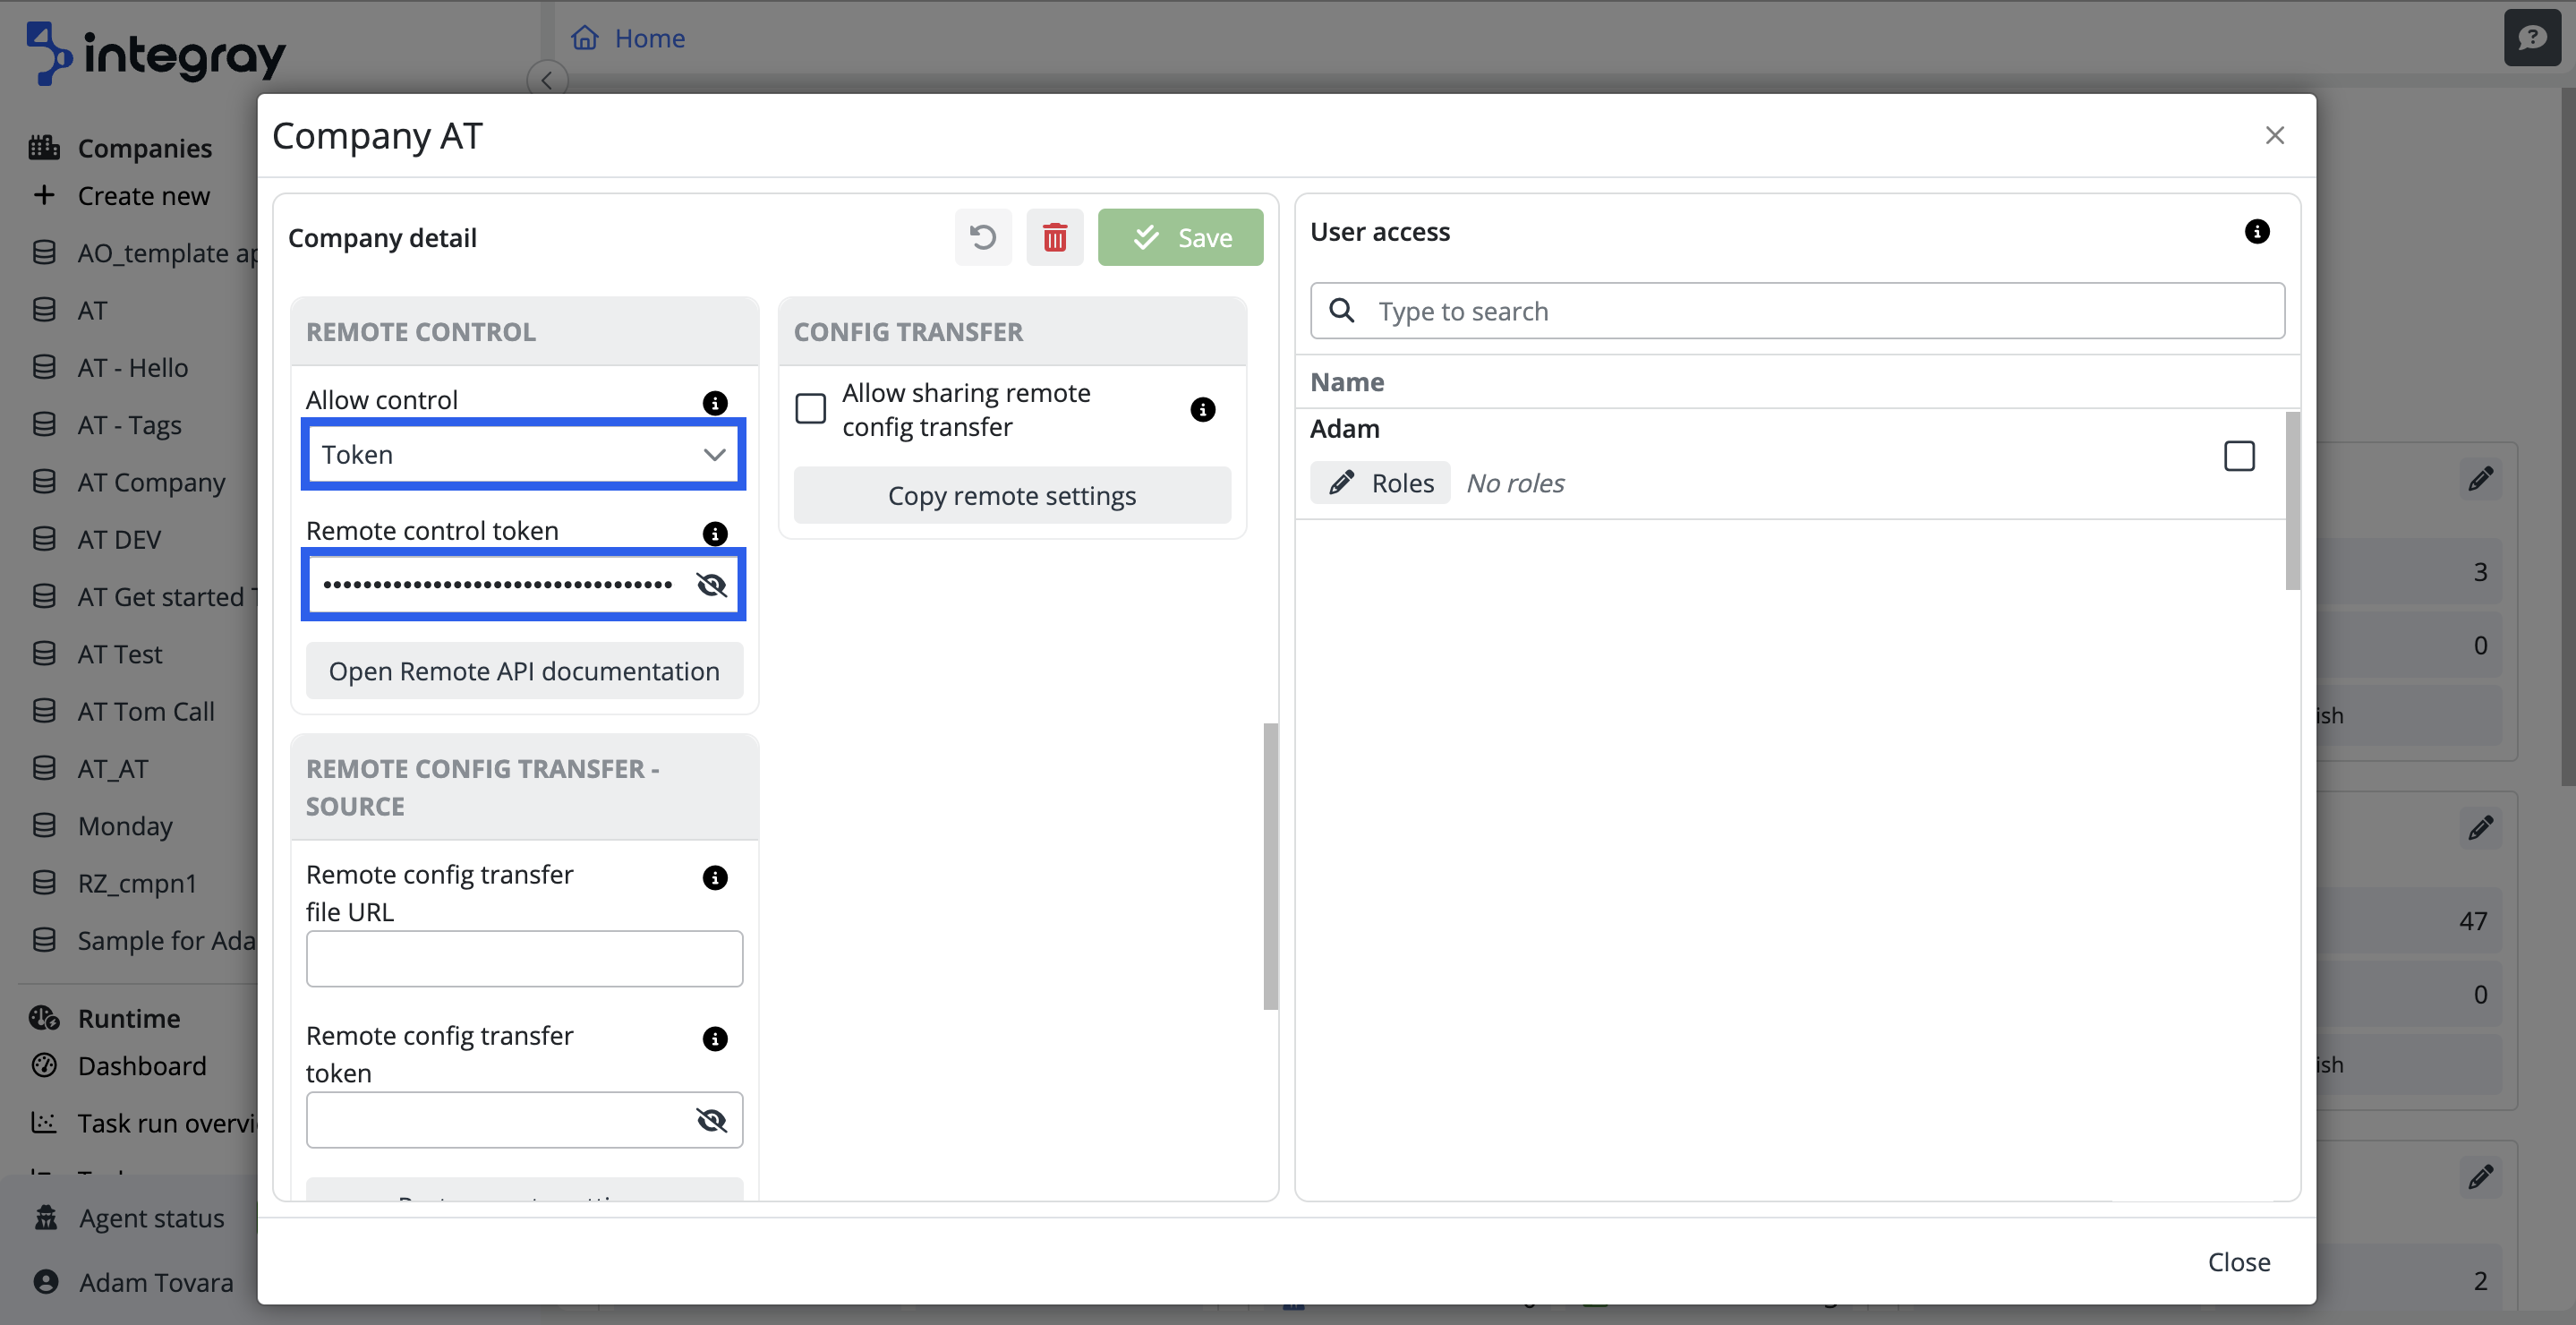Click info icon beside Remote control token
This screenshot has height=1325, width=2576.
coord(714,533)
